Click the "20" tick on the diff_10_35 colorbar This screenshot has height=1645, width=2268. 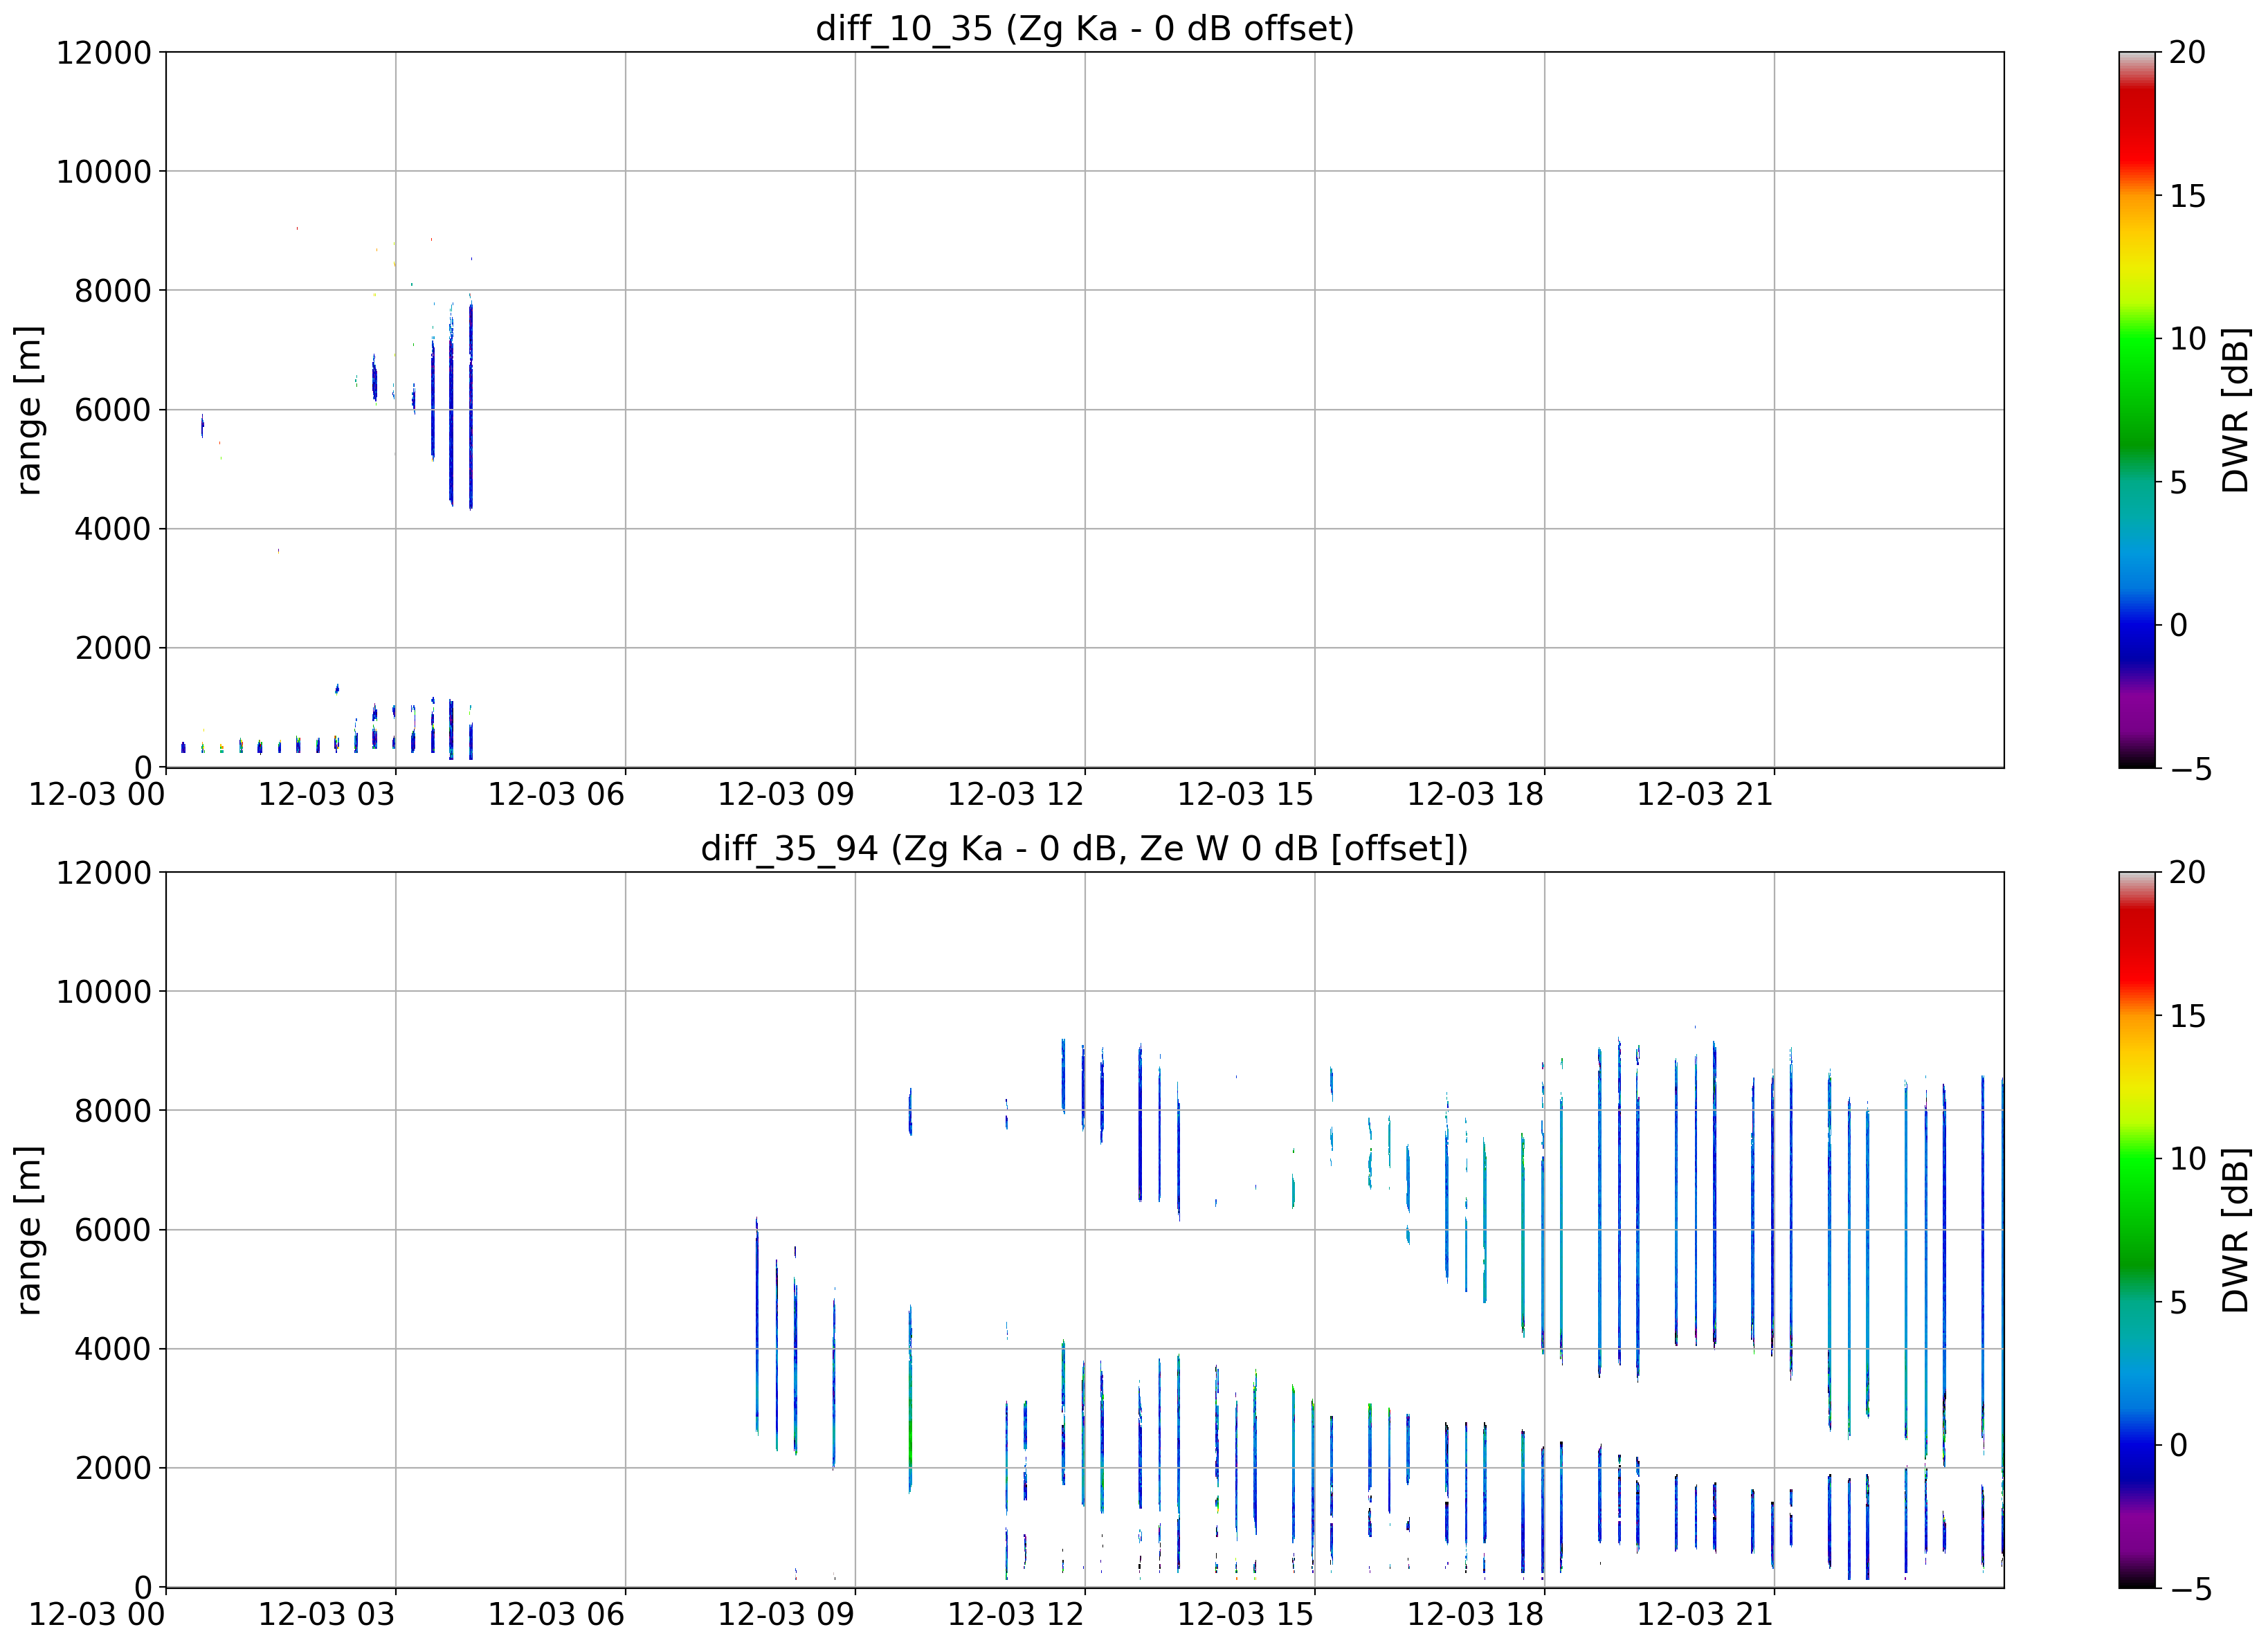coord(2187,52)
